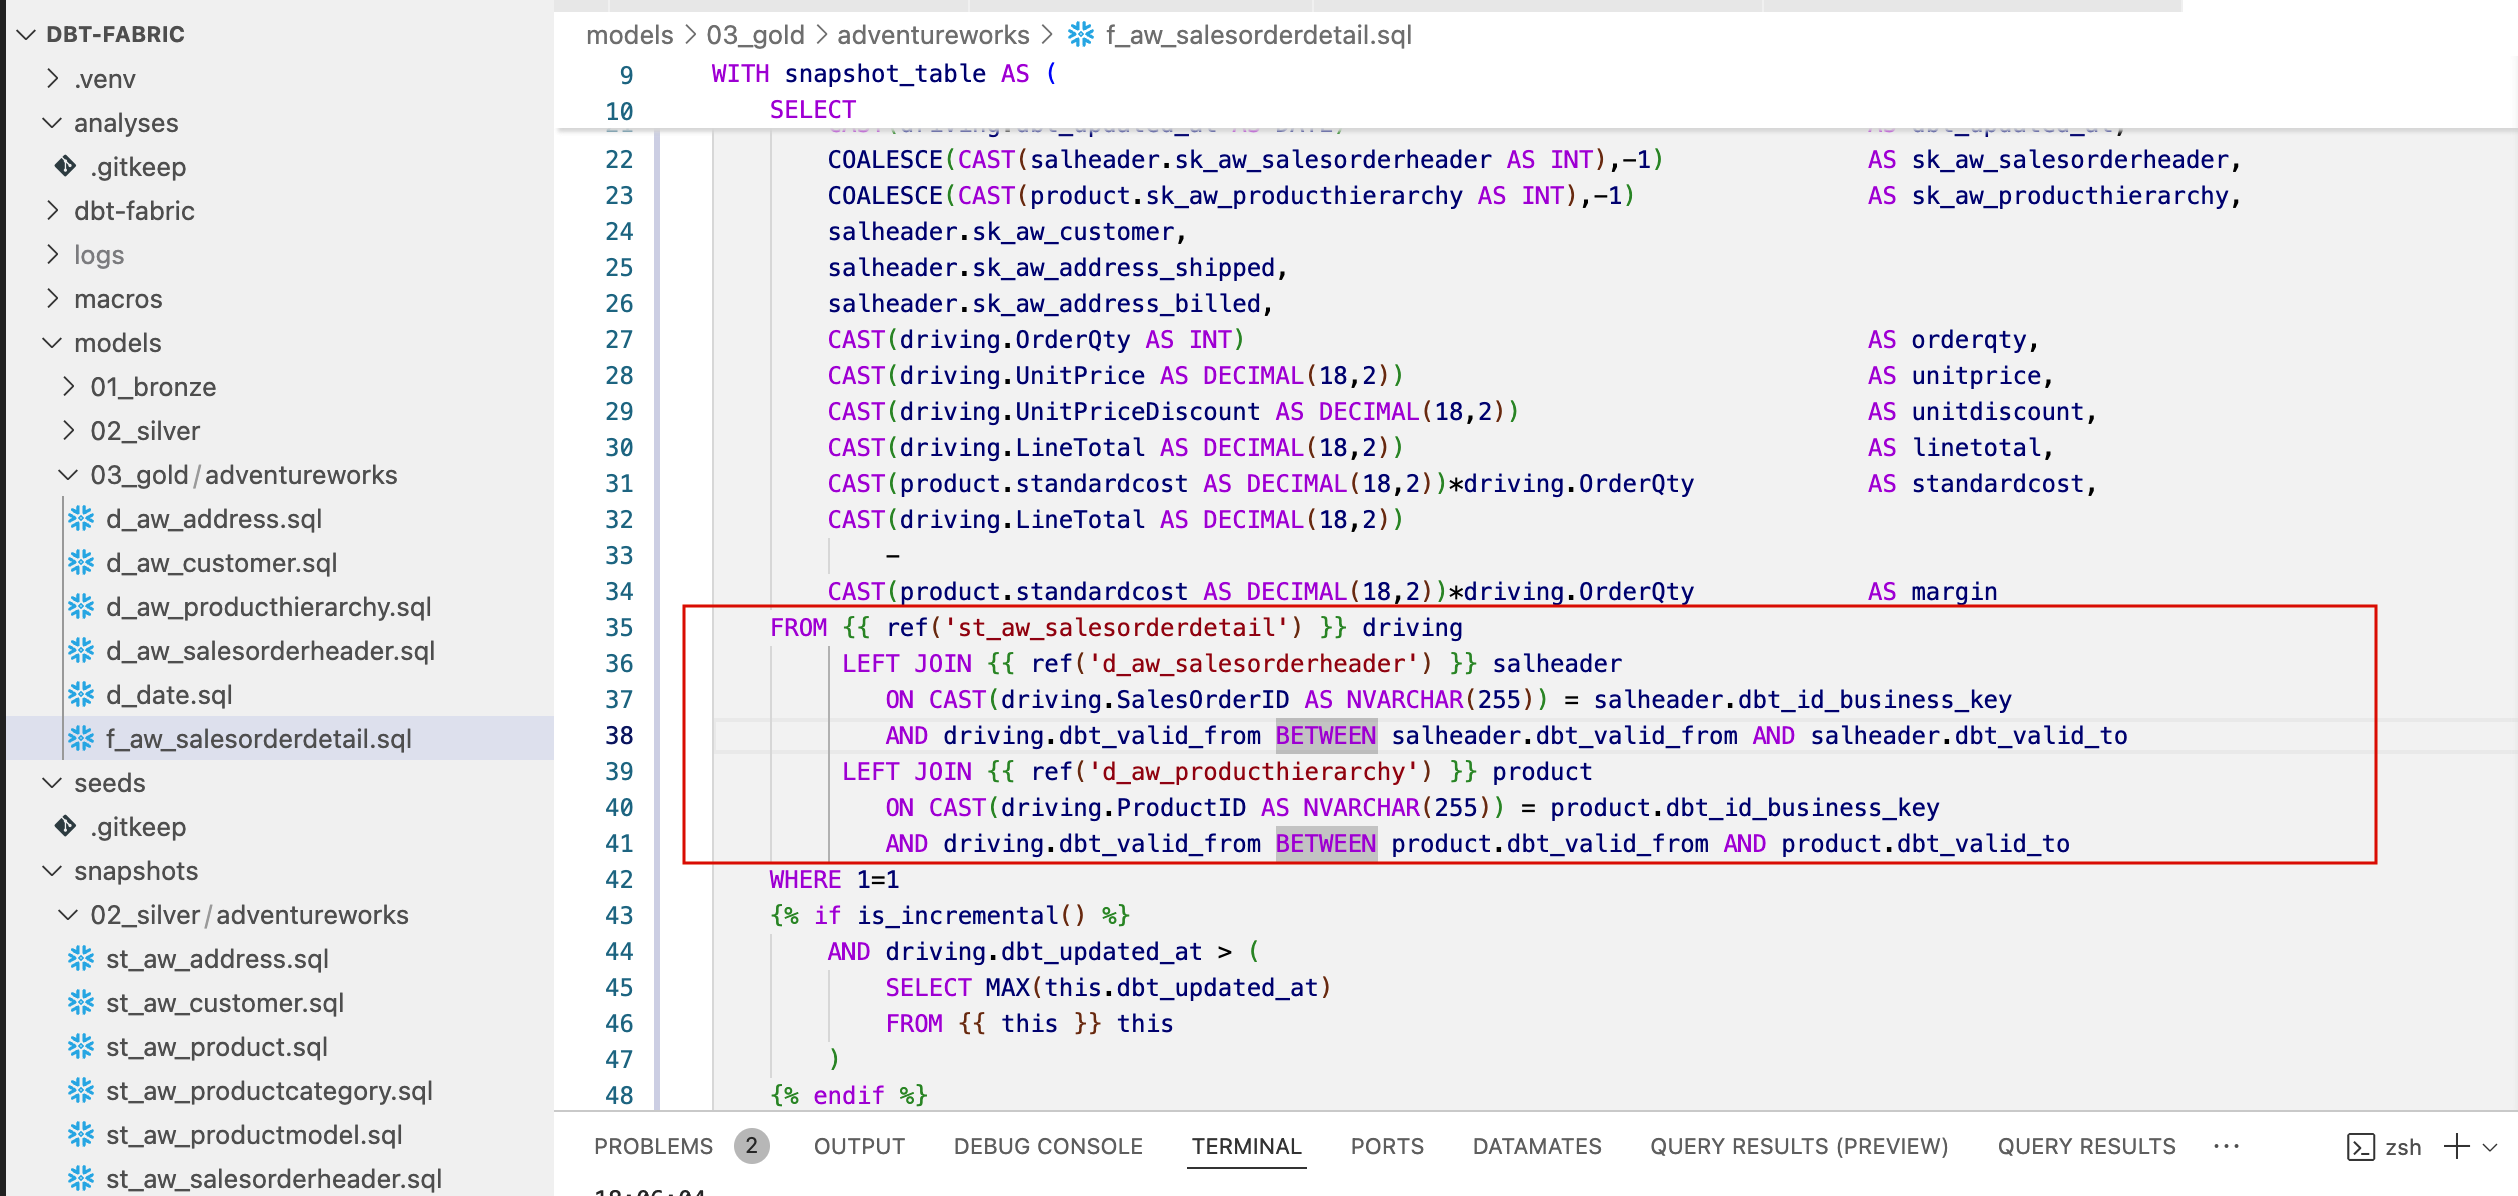Click the zsh terminal shell icon

tap(2360, 1147)
